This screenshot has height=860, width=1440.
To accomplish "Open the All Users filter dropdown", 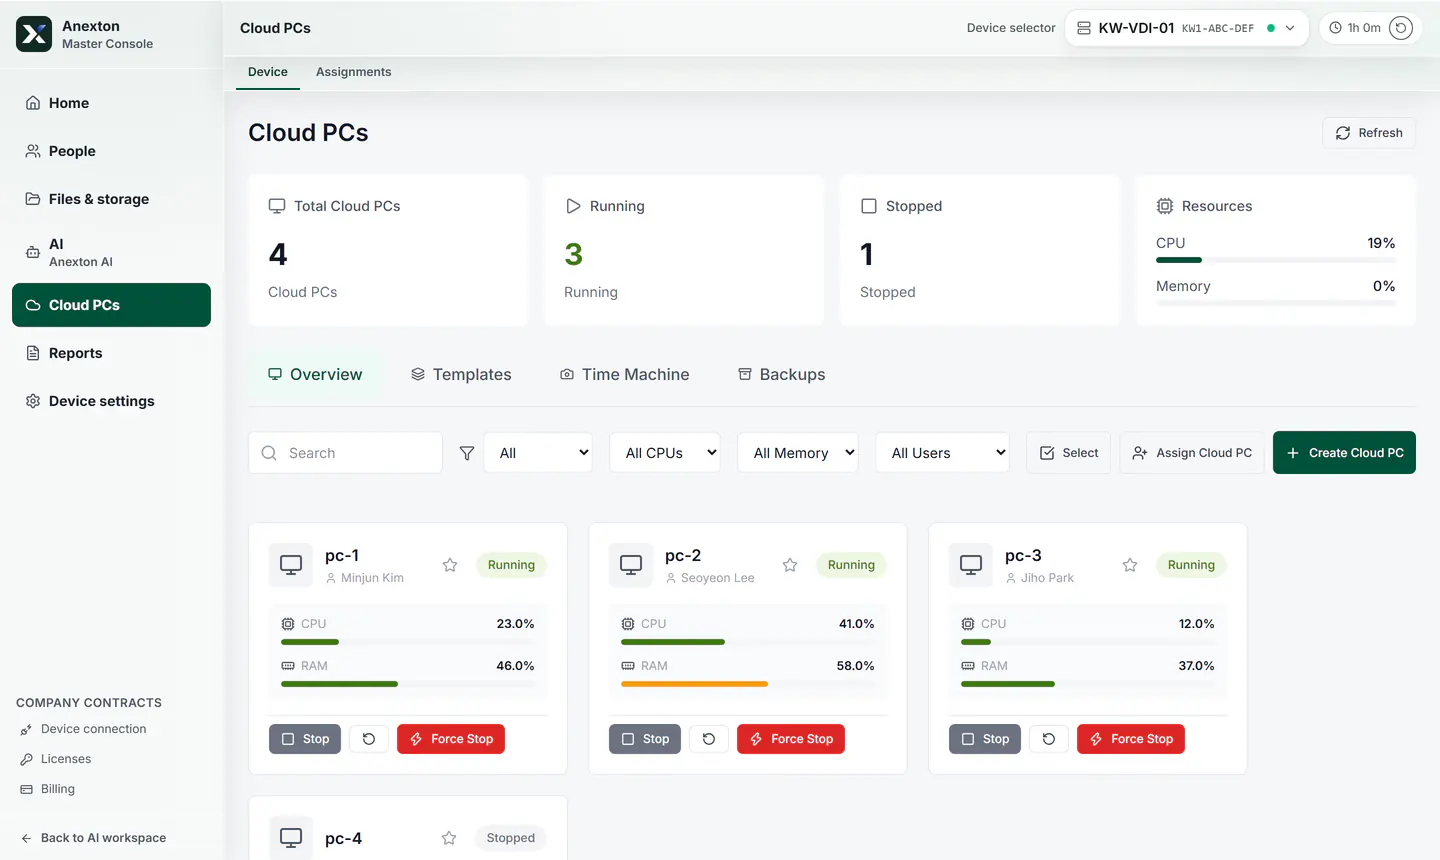I will coord(943,453).
